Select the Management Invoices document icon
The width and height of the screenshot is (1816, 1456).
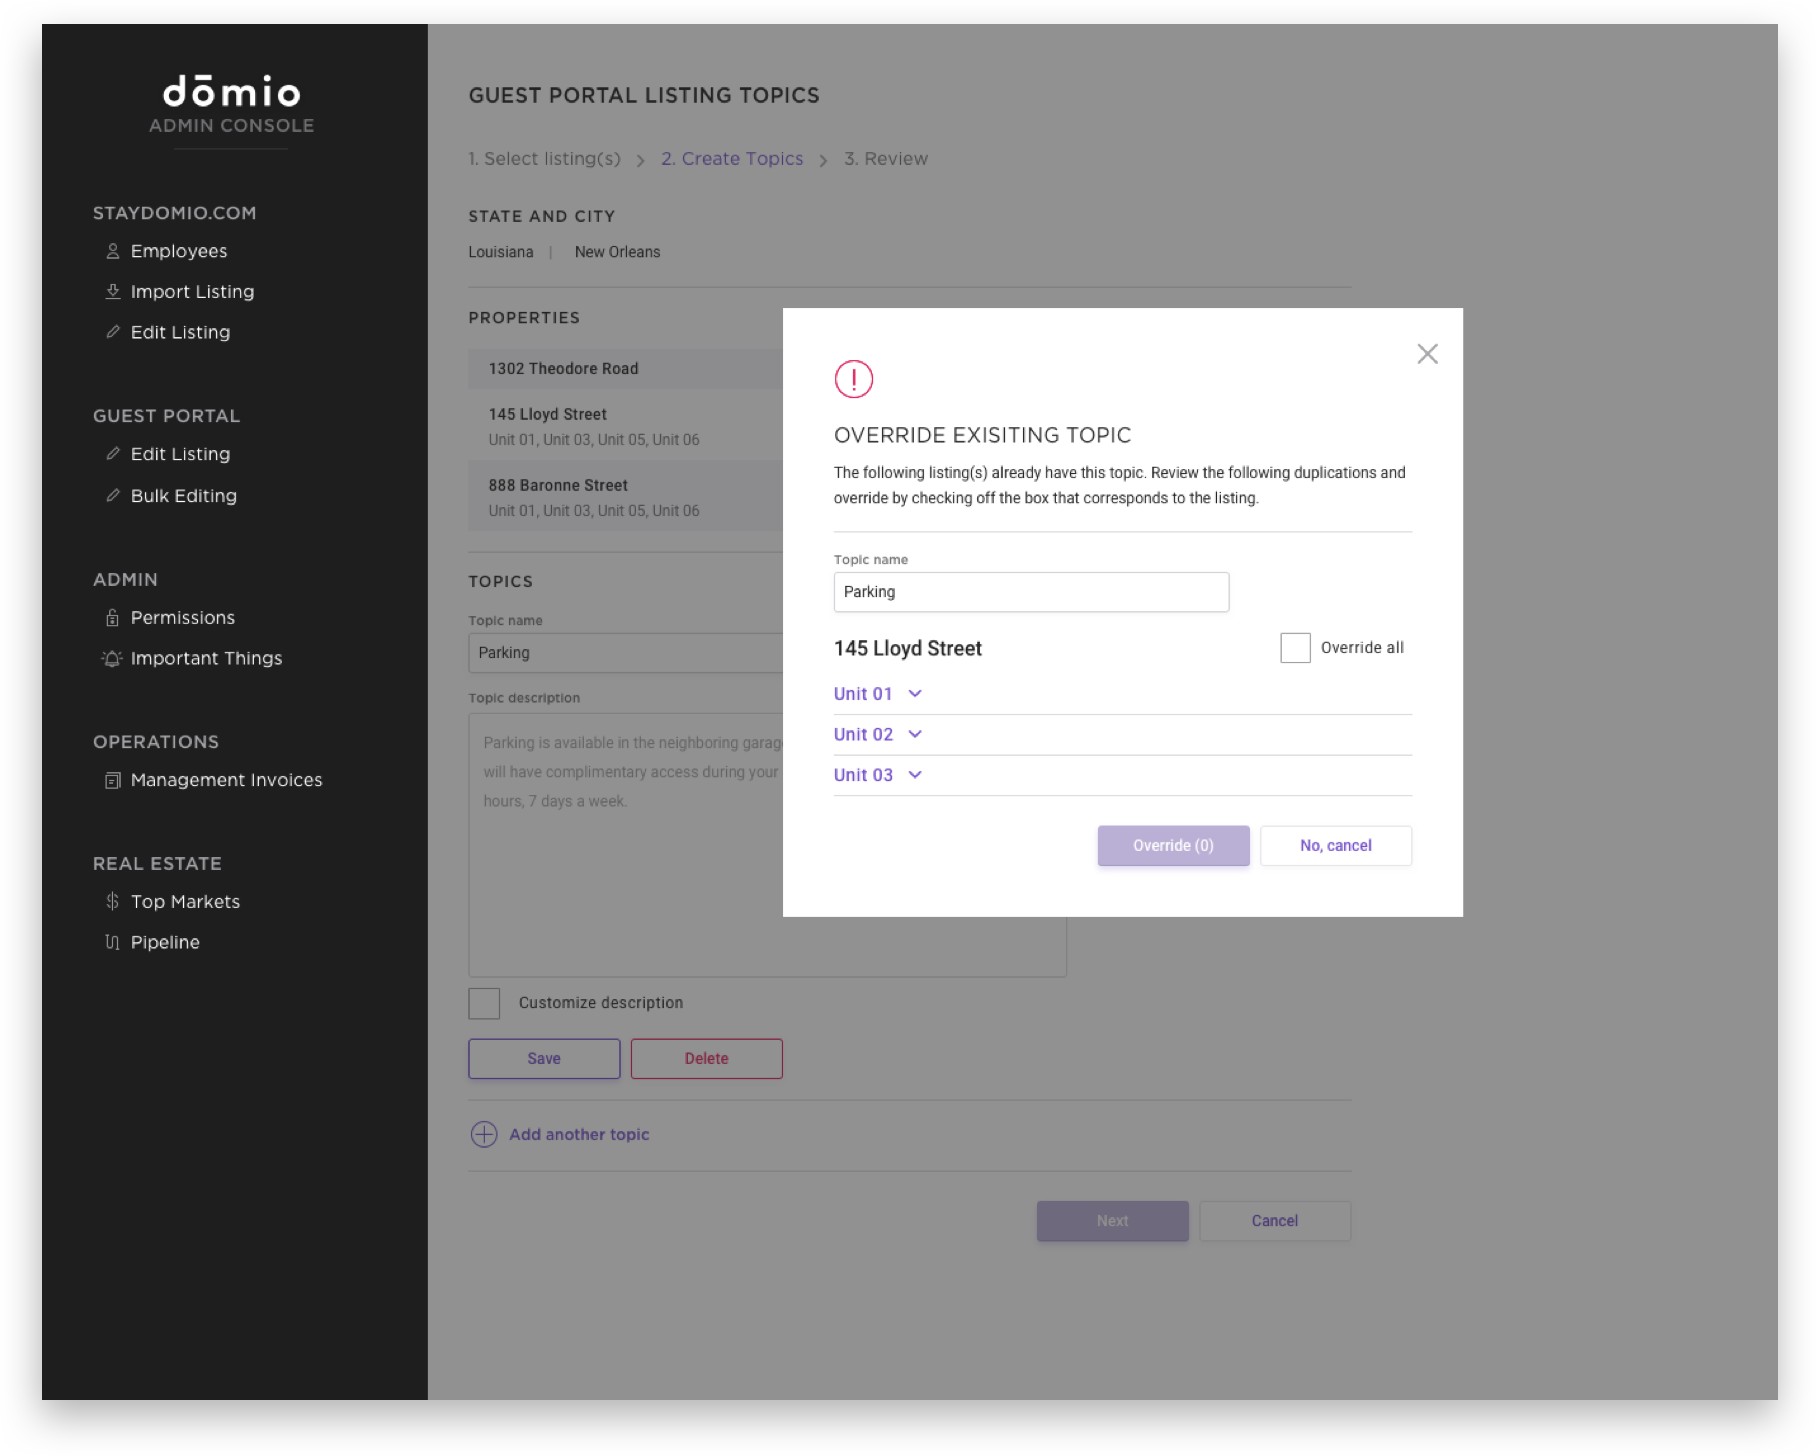click(112, 779)
